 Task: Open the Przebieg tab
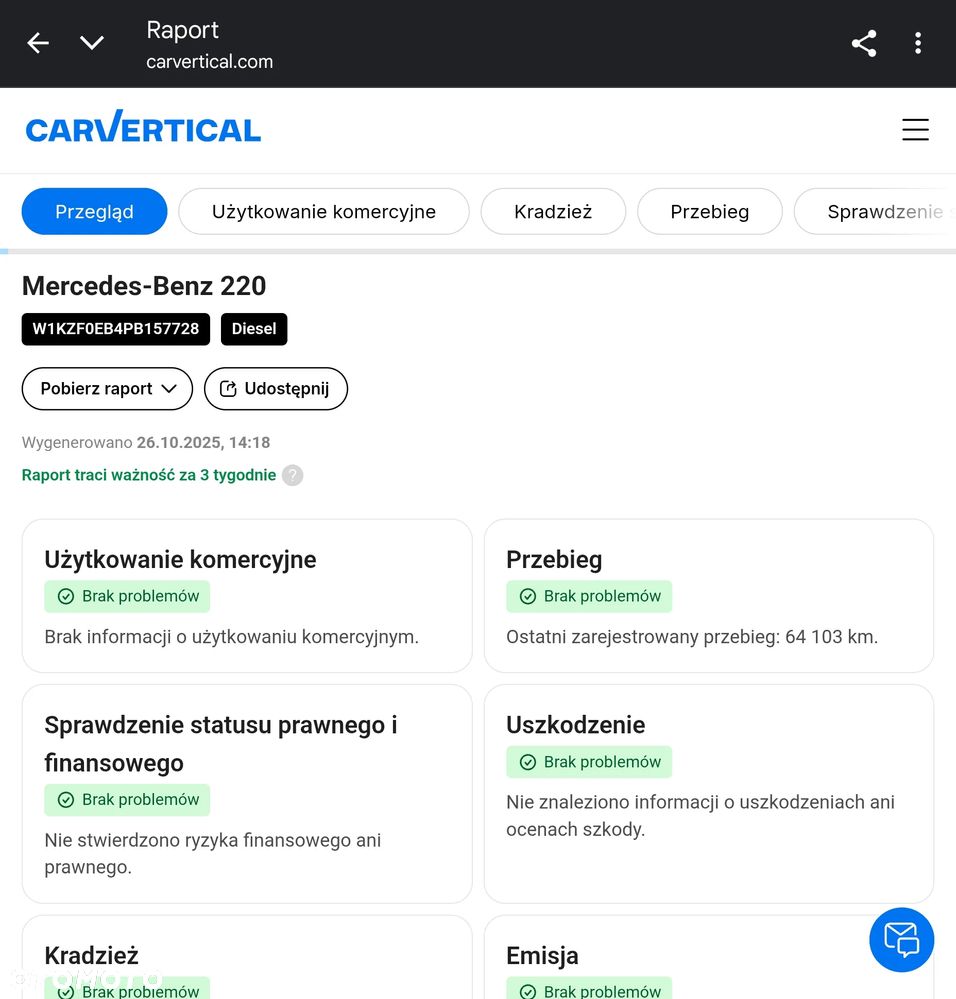710,211
